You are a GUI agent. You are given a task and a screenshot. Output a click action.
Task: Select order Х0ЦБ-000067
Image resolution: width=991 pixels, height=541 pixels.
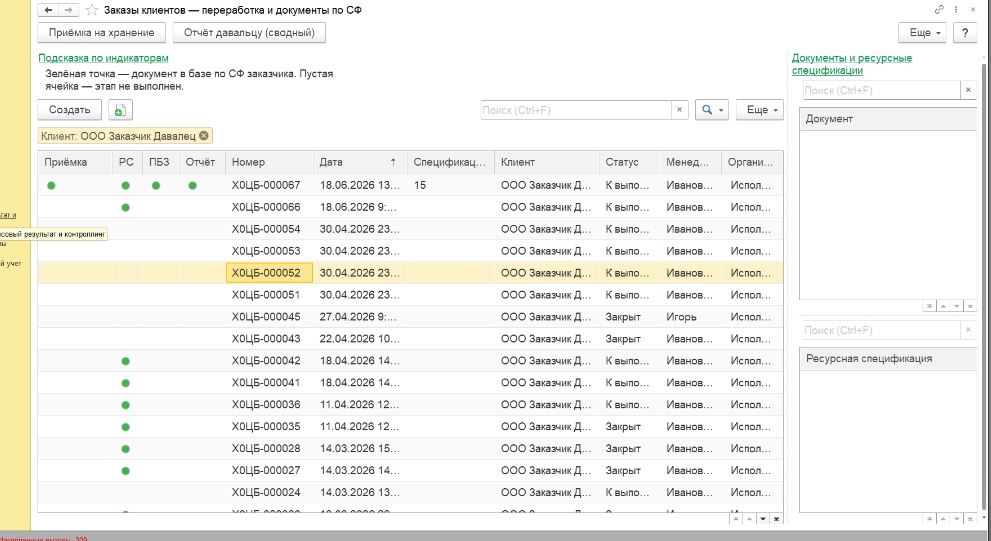(266, 185)
